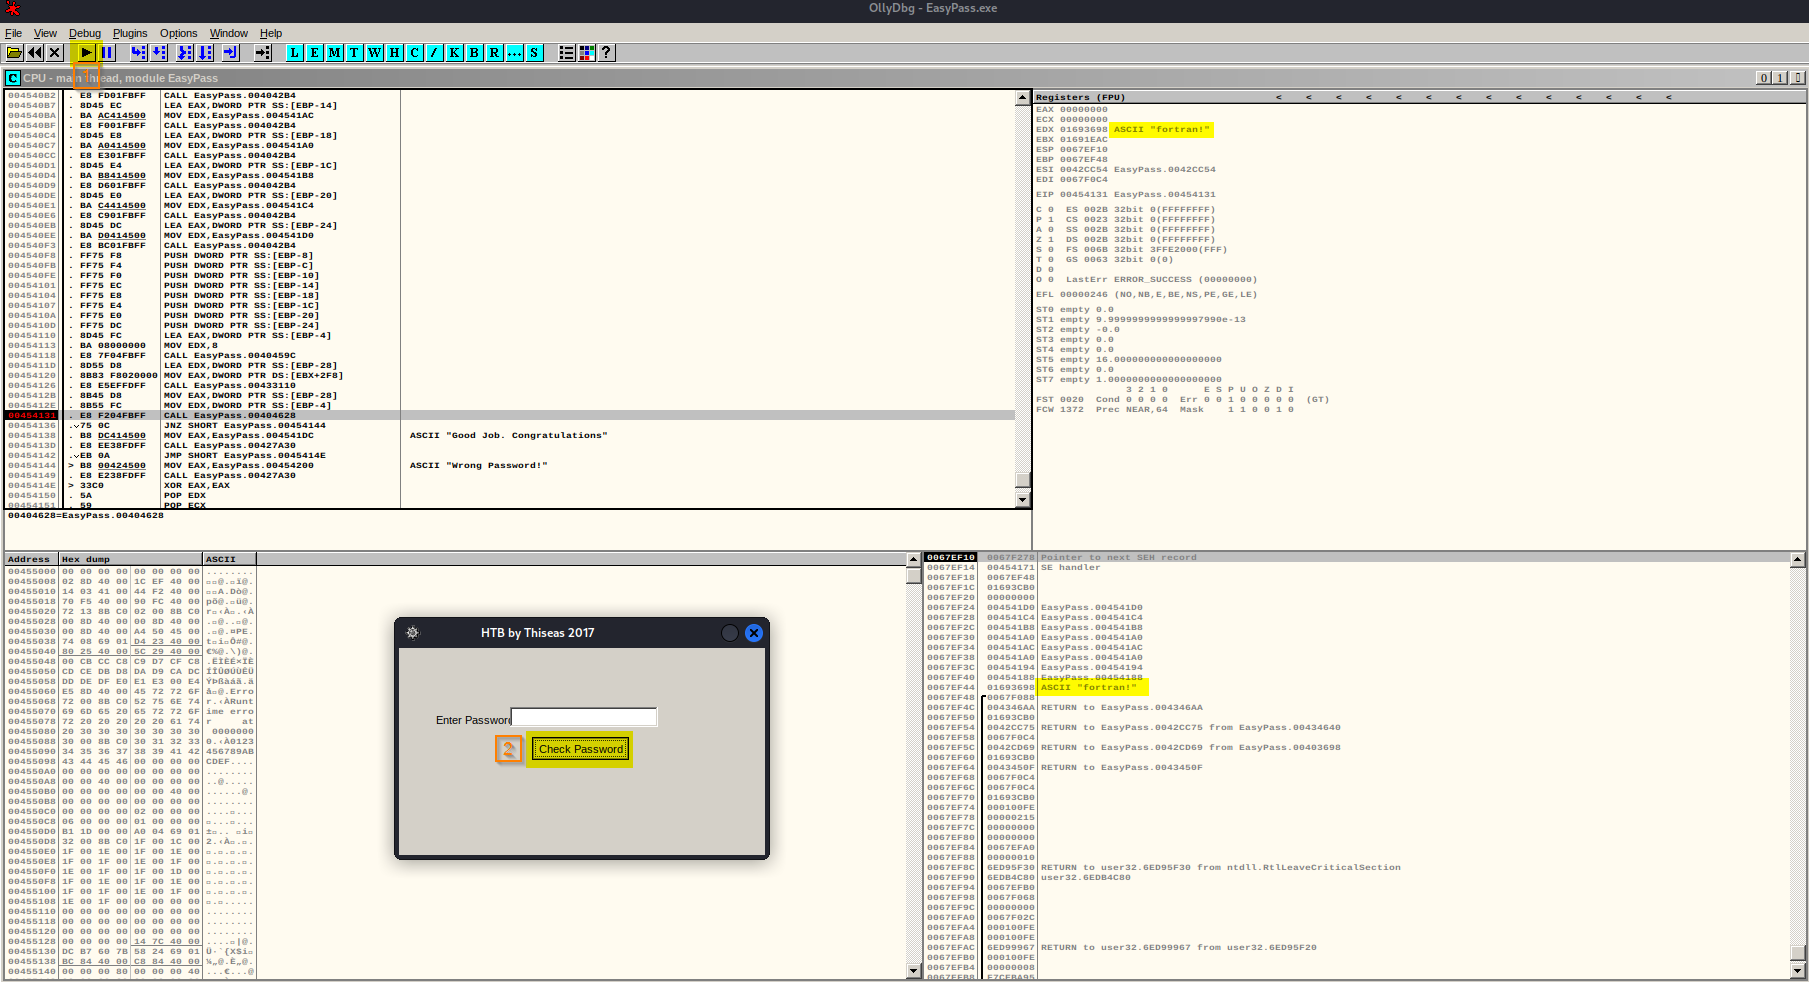Open the File menu

click(13, 33)
